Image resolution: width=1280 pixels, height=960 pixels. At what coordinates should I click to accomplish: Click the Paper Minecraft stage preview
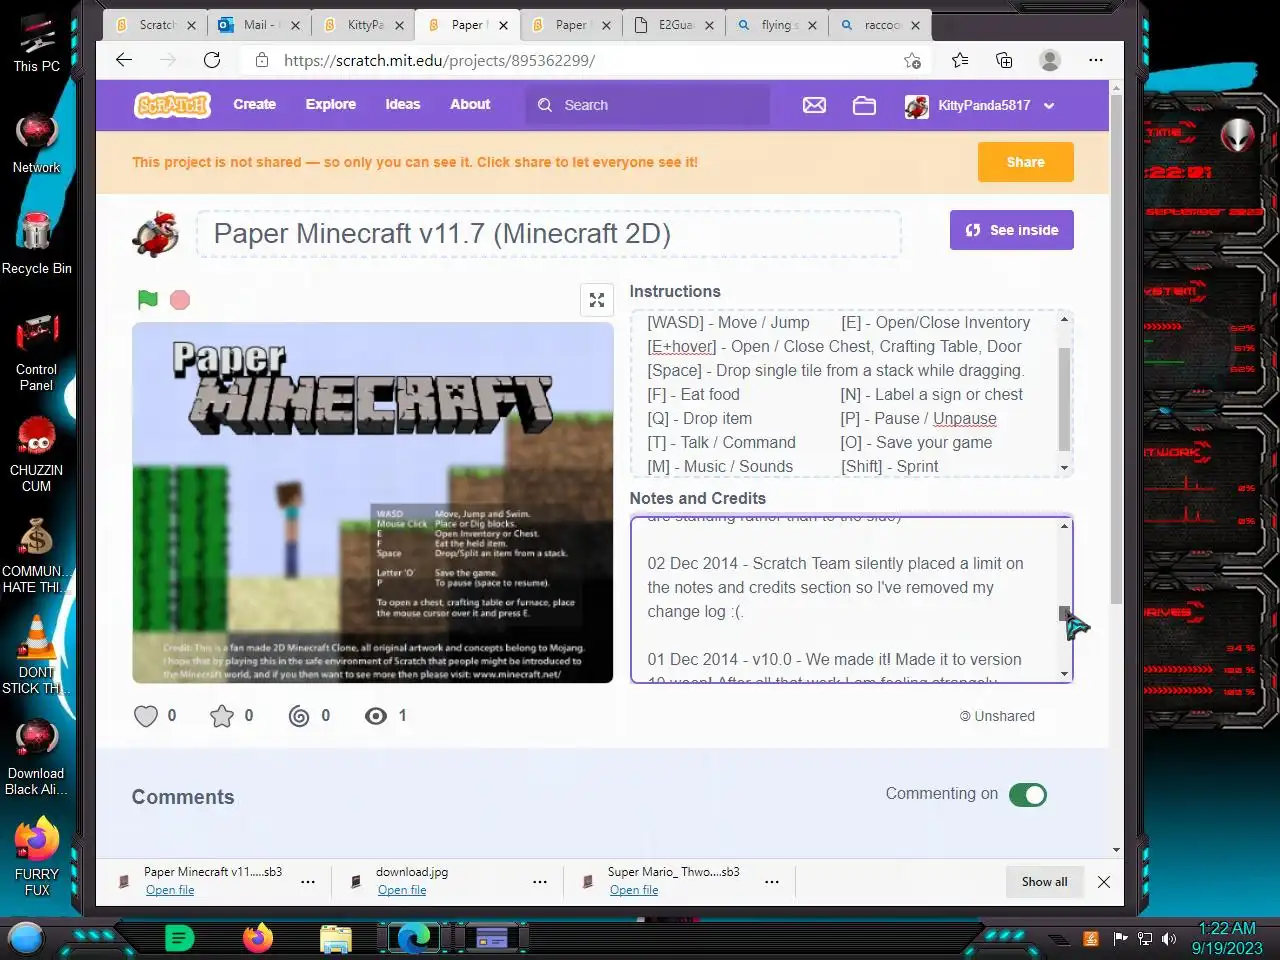click(x=373, y=503)
